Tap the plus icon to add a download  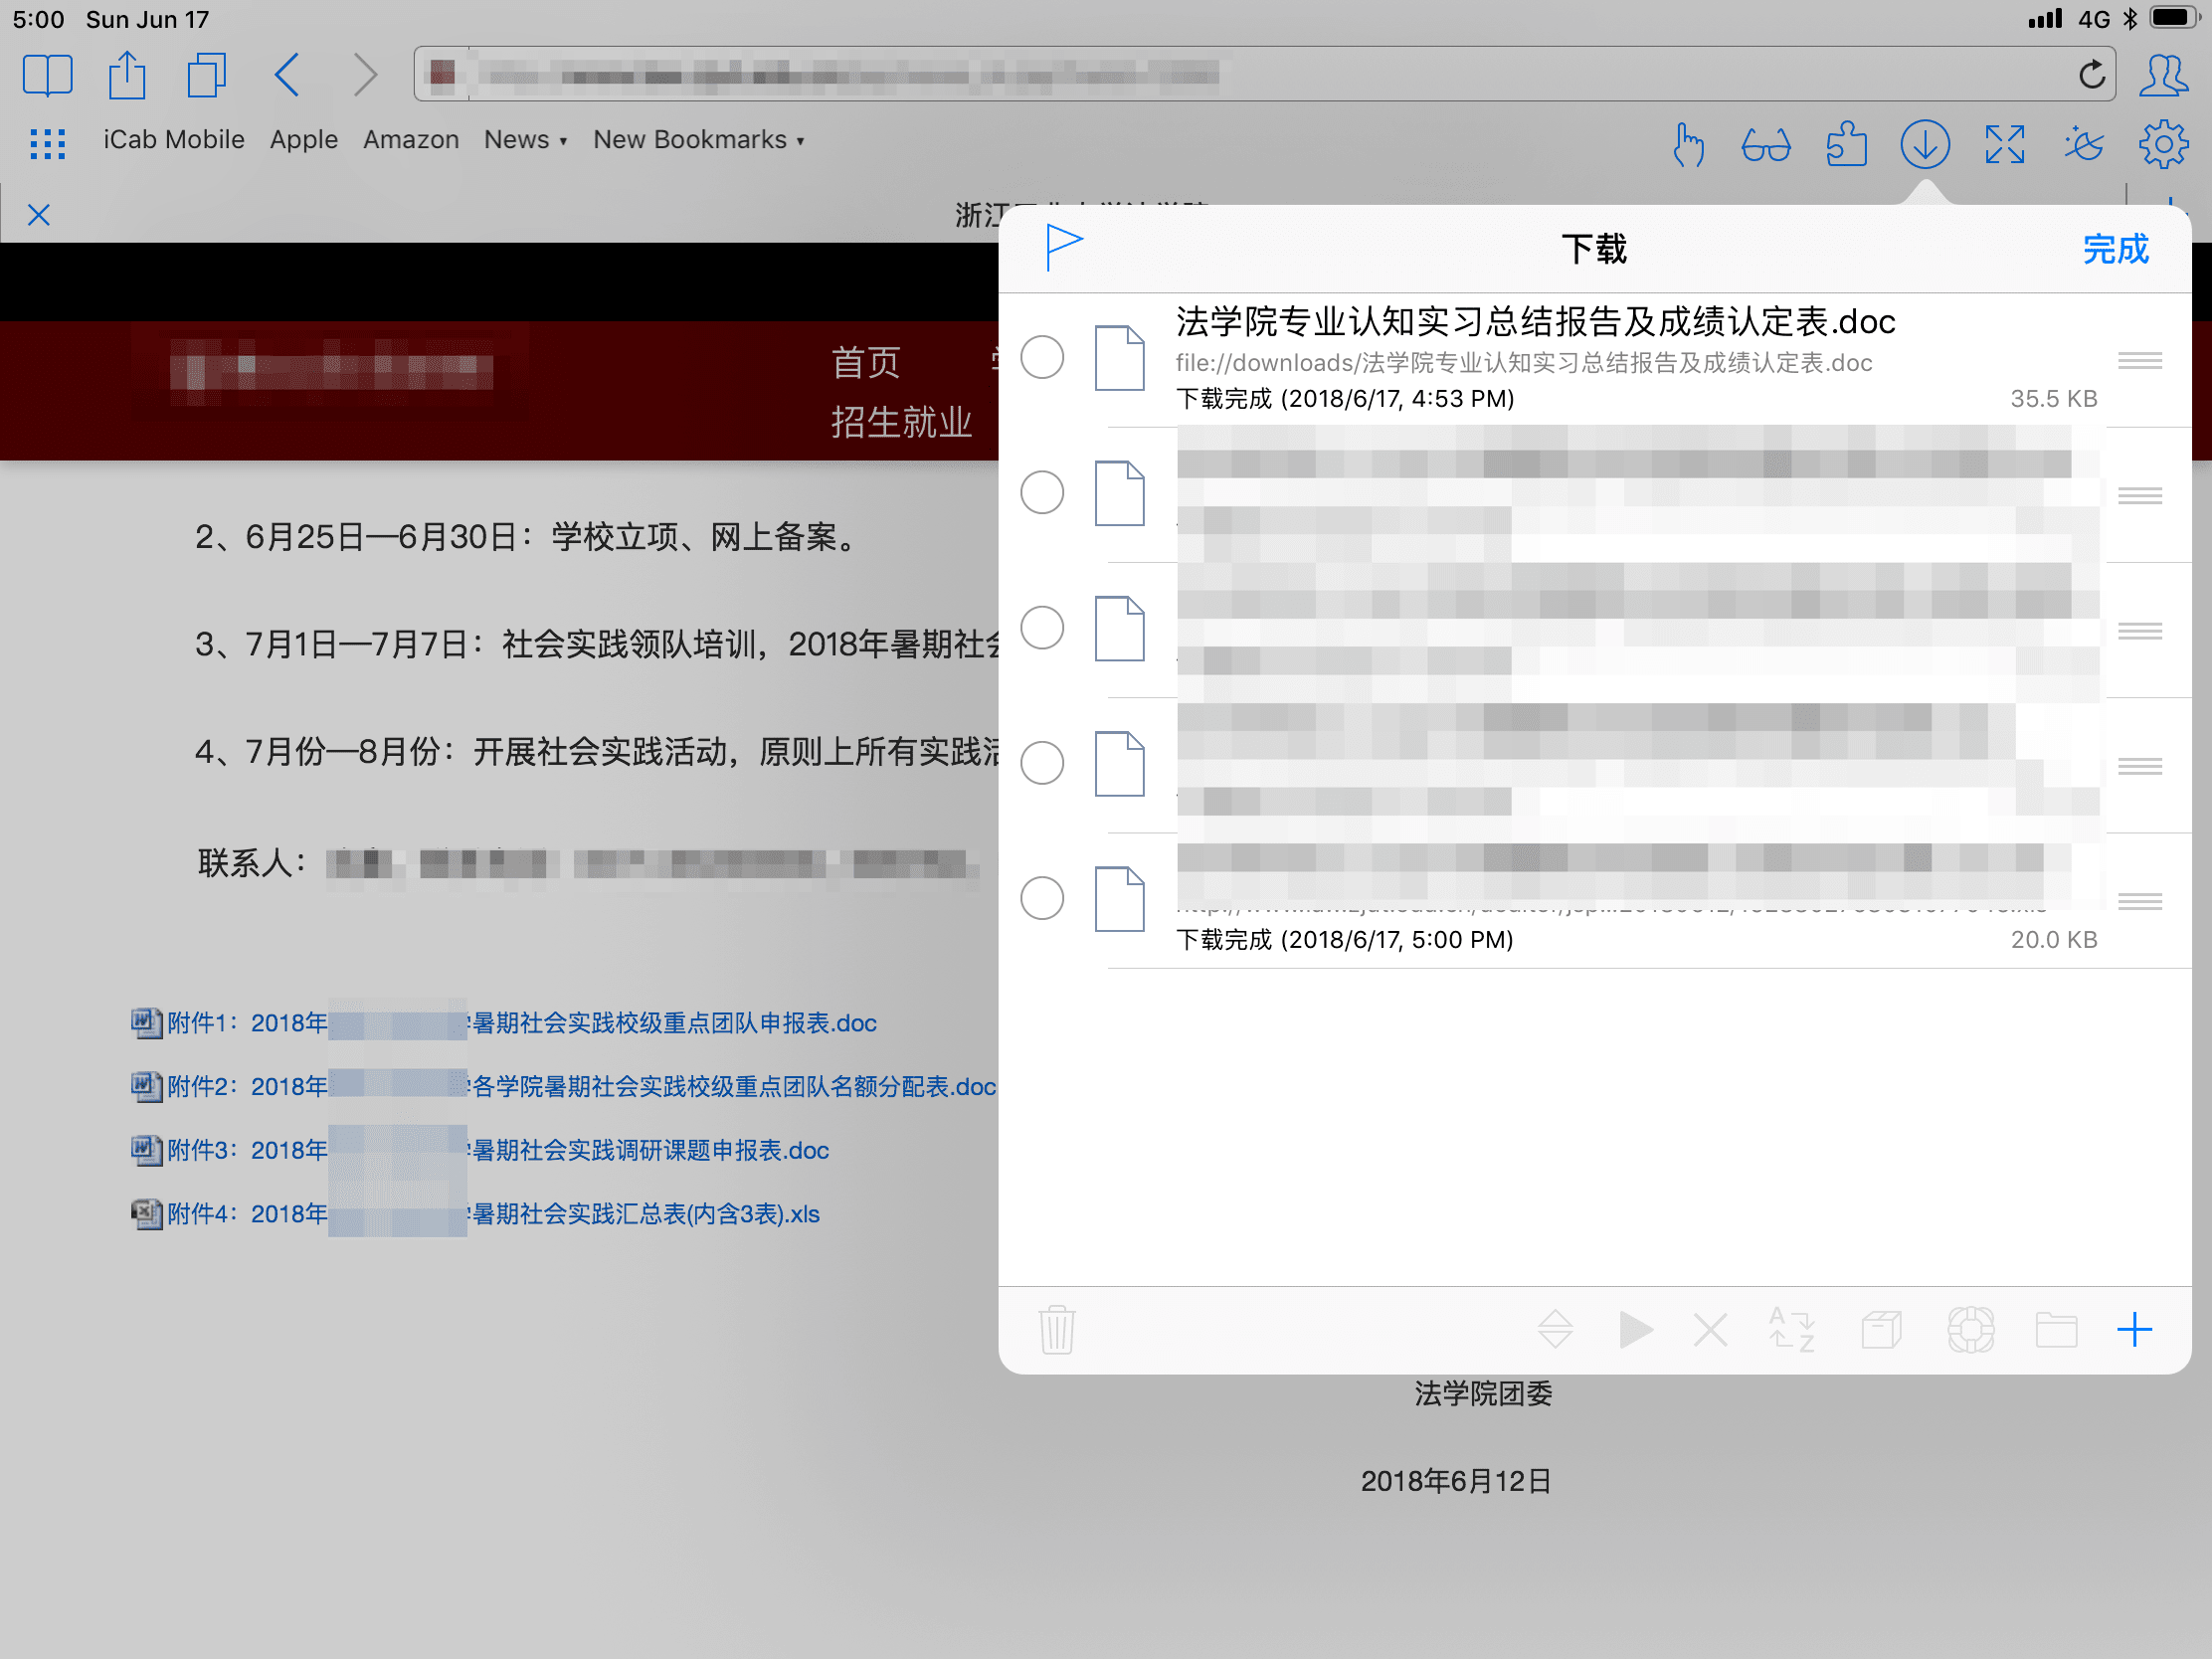(x=2134, y=1330)
